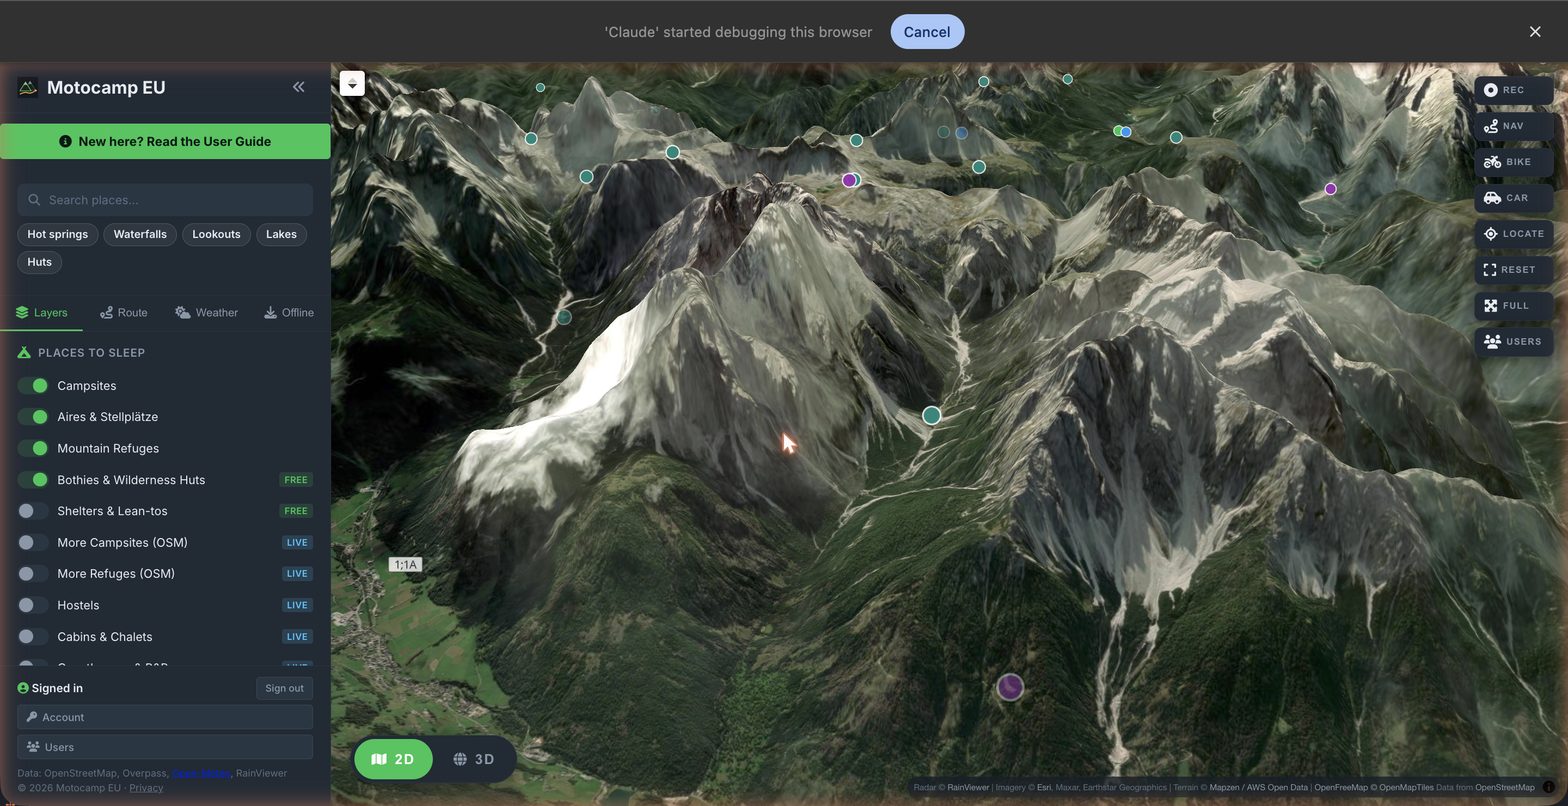Open USERS panel from map toolbar
Image resolution: width=1568 pixels, height=806 pixels.
coord(1513,342)
